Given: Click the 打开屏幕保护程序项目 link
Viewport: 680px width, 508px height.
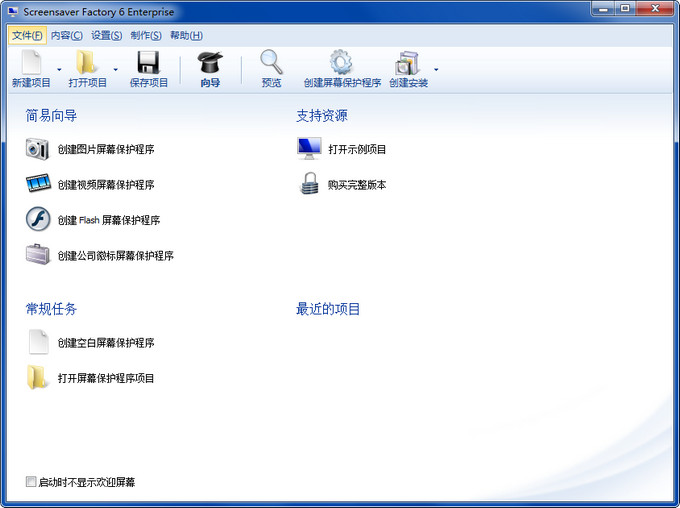Looking at the screenshot, I should coord(106,378).
